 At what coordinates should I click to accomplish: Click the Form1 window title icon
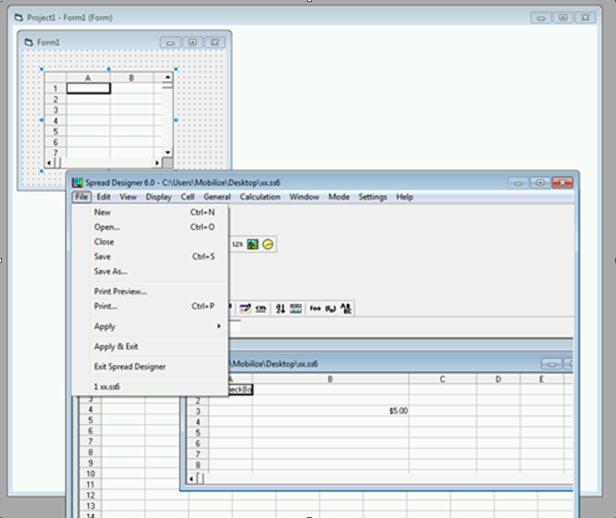tap(29, 42)
